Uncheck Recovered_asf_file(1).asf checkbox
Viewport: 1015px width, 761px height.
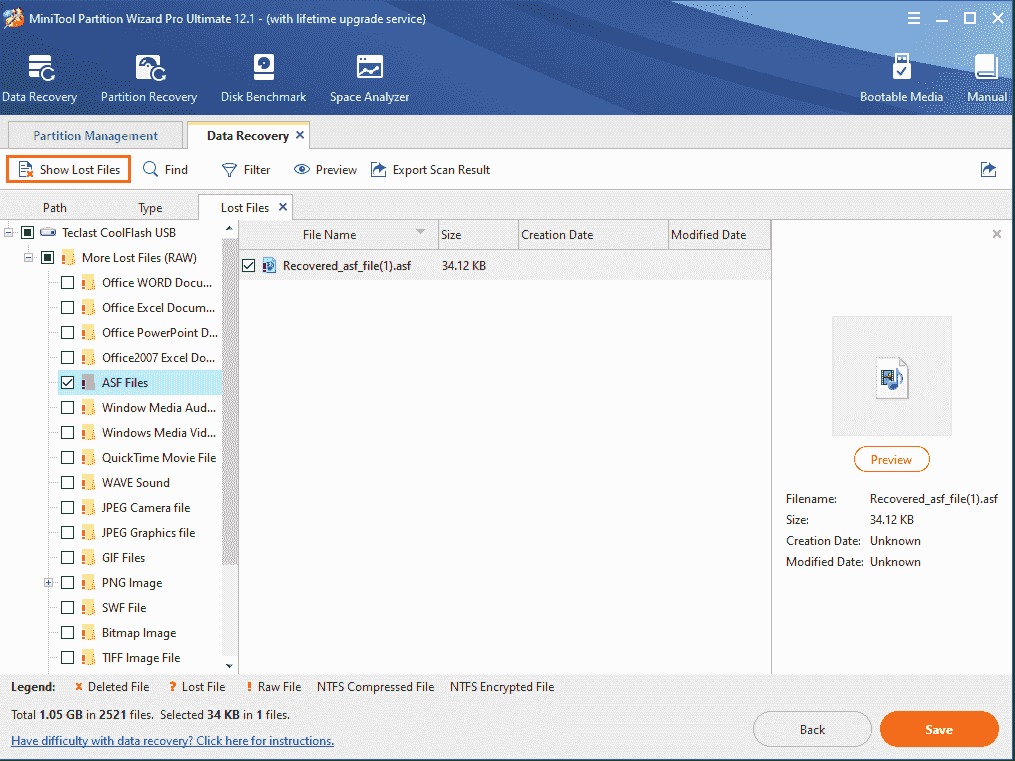click(249, 265)
